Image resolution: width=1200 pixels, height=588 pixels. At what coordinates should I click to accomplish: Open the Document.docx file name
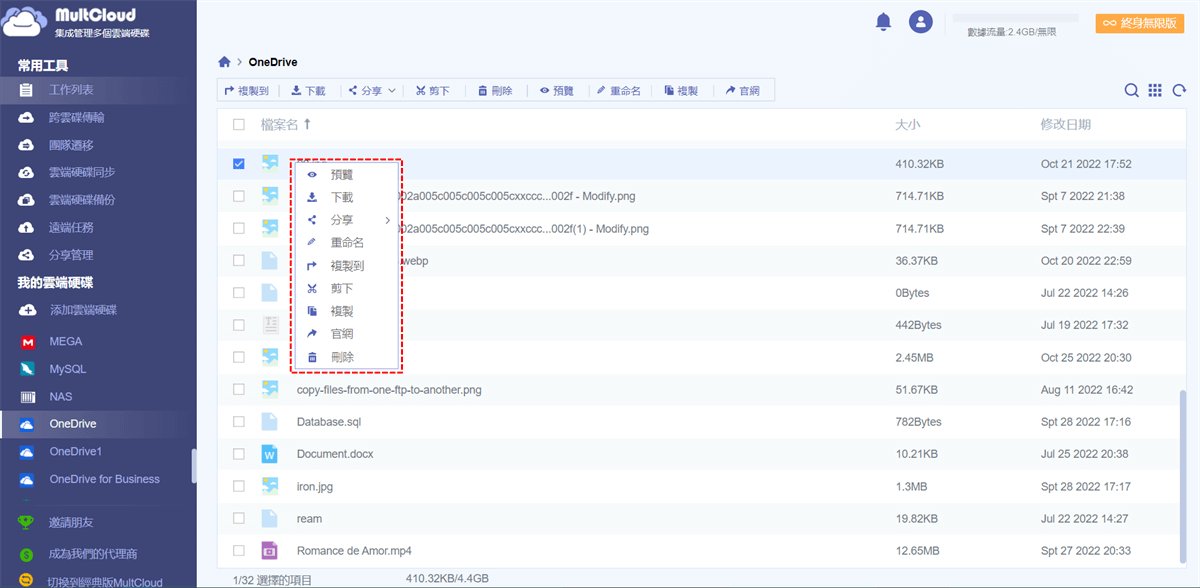335,454
